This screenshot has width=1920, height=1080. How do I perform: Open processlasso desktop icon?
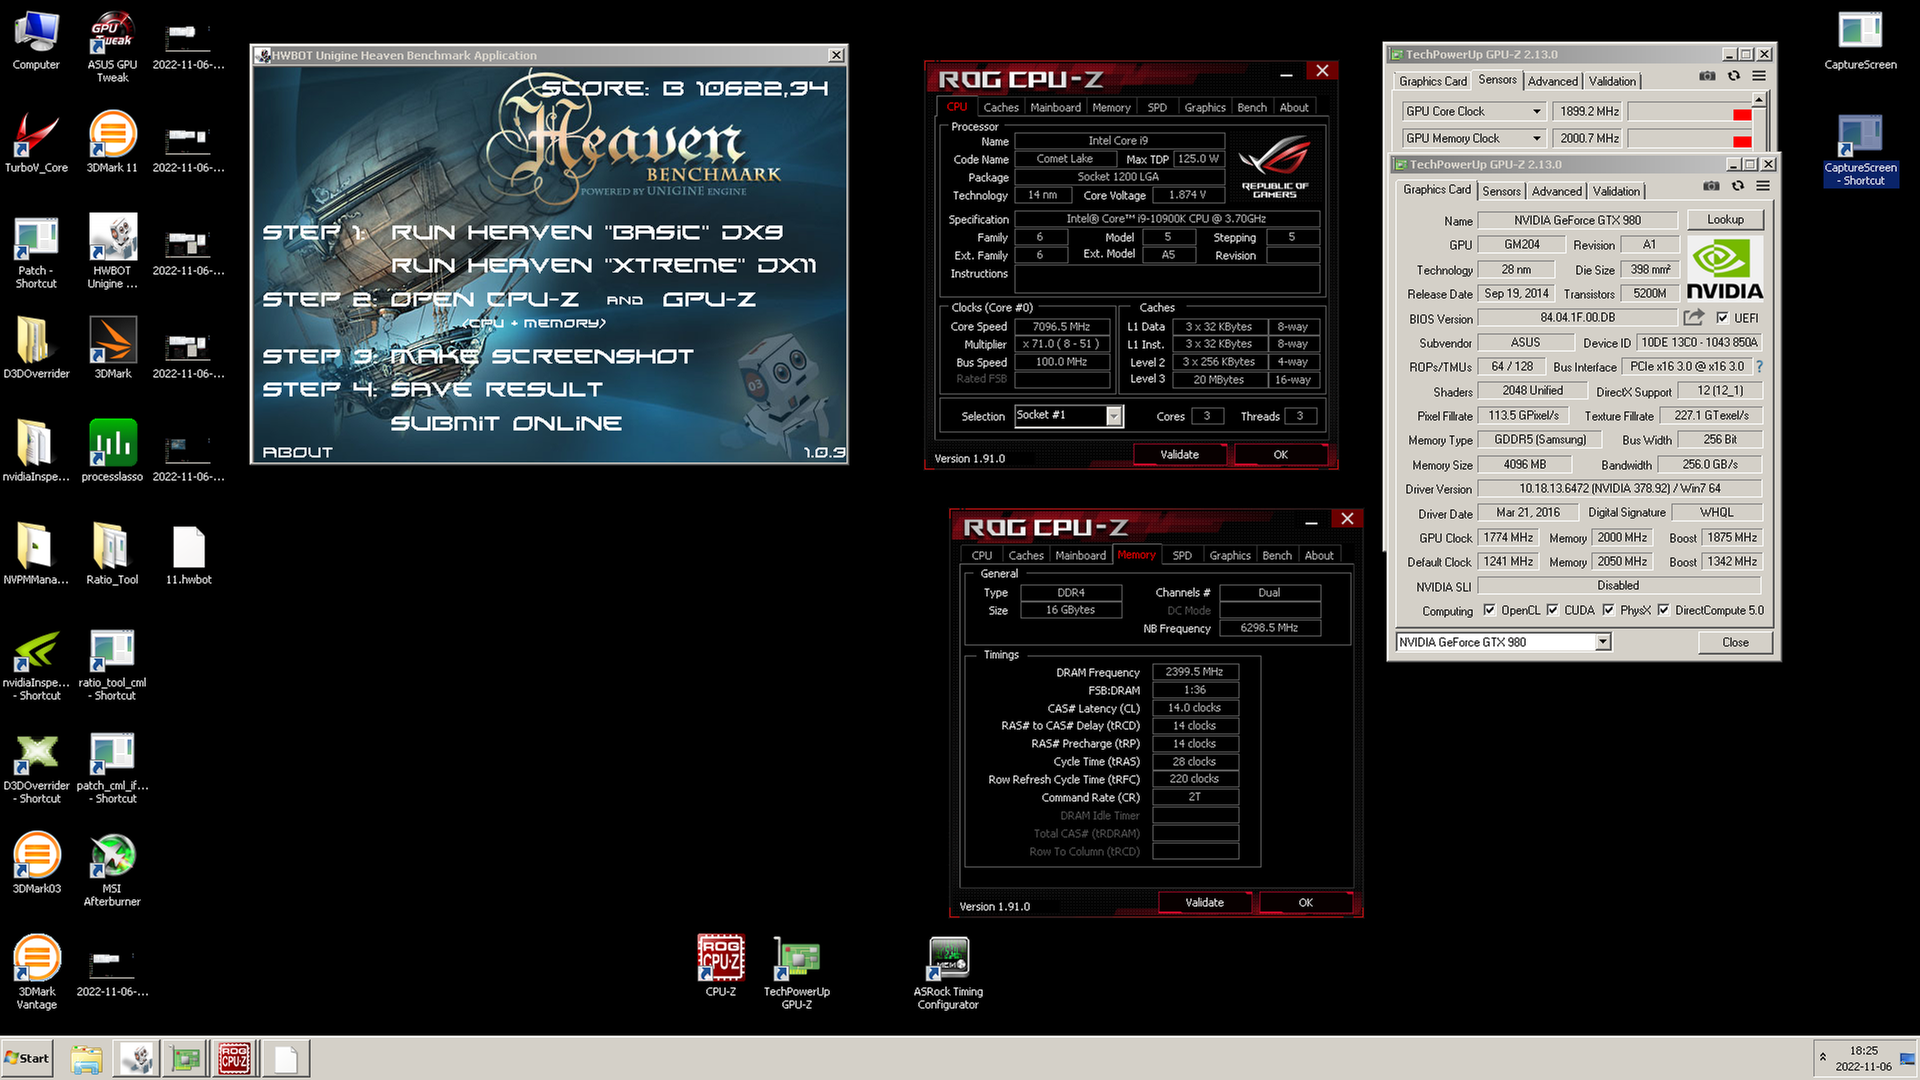click(112, 452)
